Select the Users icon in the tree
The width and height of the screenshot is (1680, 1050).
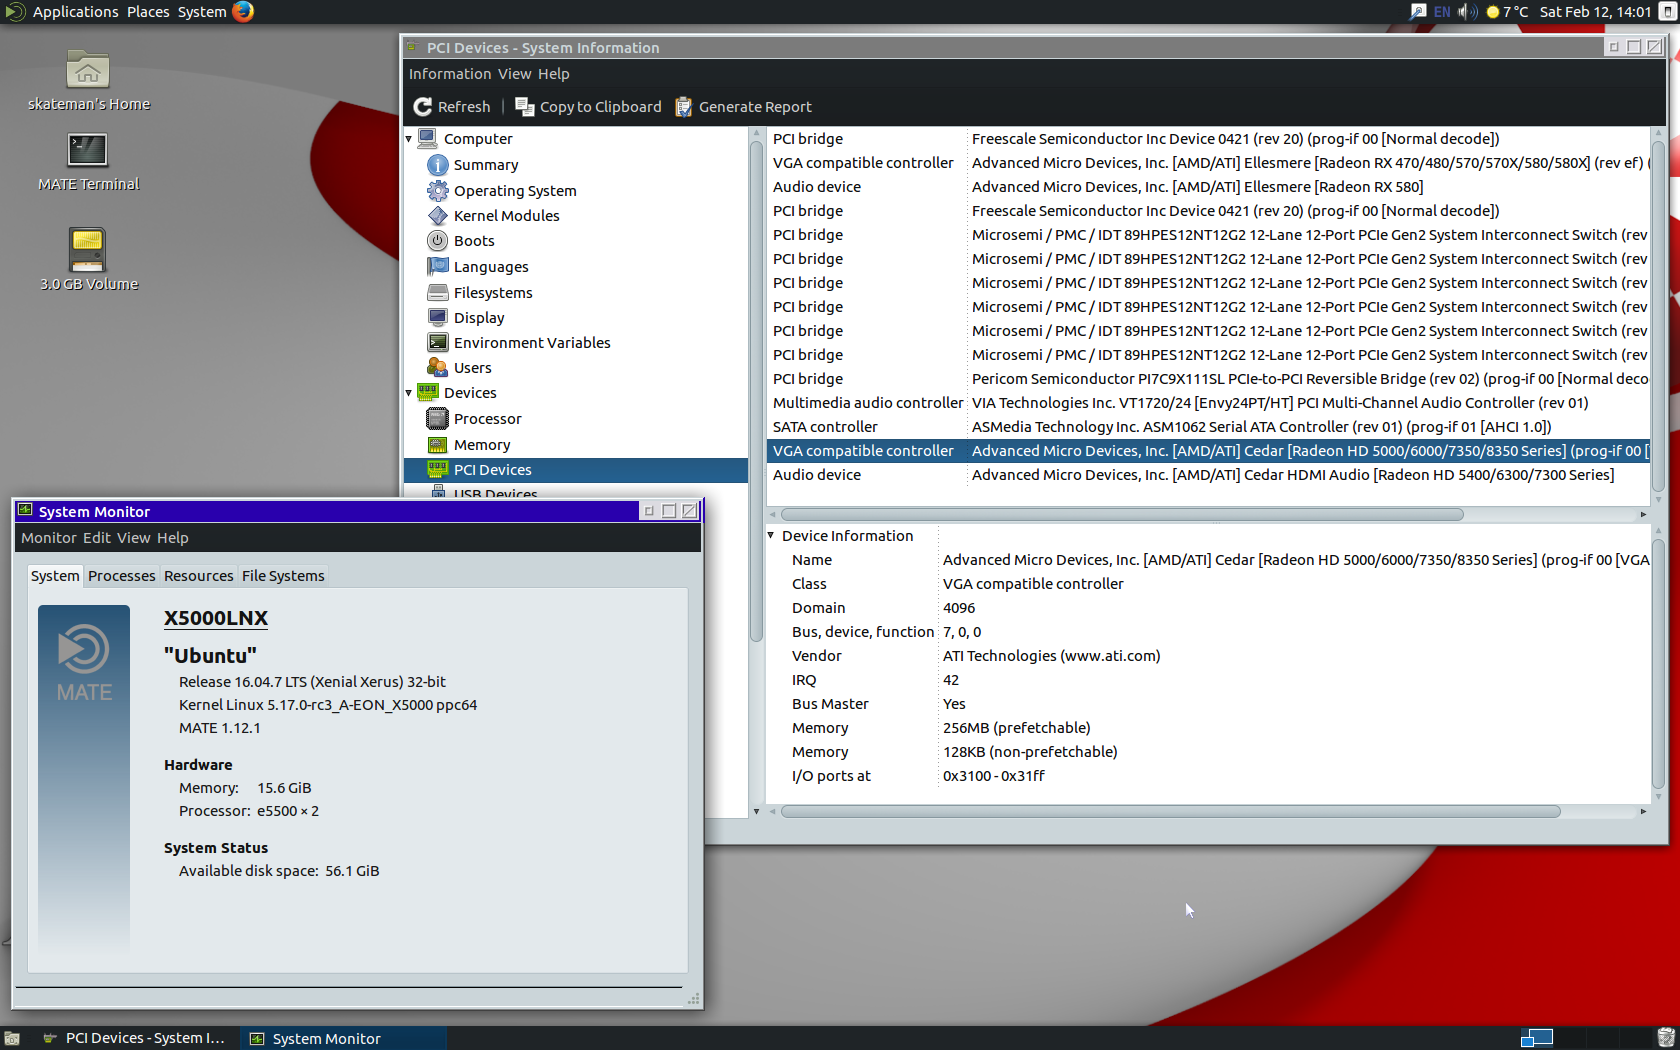(x=437, y=367)
